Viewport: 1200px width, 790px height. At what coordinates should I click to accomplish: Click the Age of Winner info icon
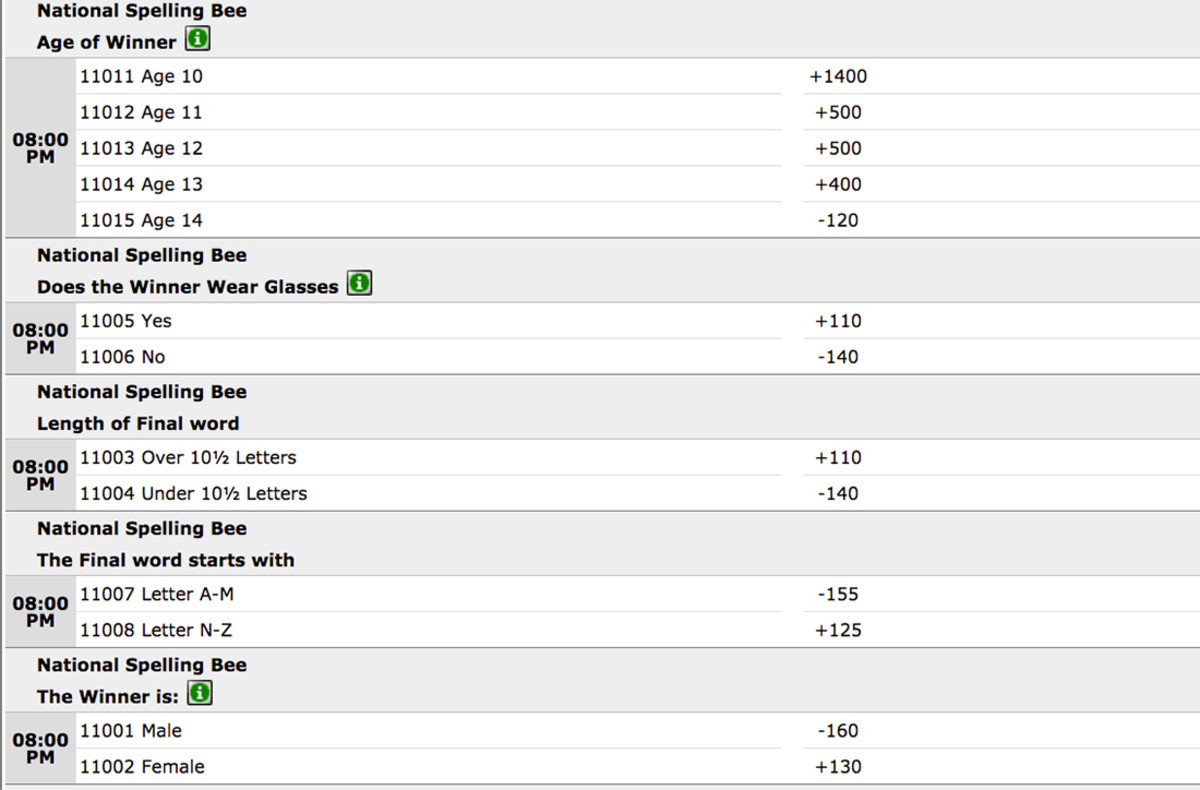[x=199, y=40]
